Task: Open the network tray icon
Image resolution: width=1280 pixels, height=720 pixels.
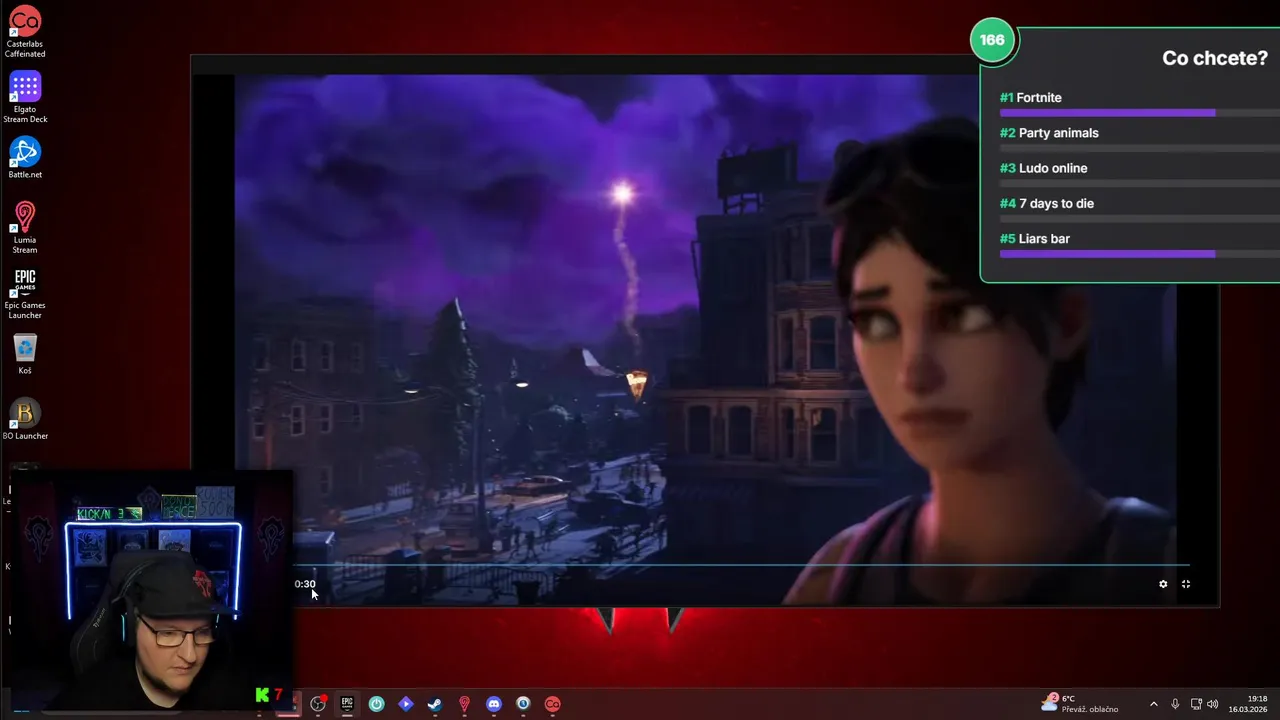Action: pos(1196,704)
